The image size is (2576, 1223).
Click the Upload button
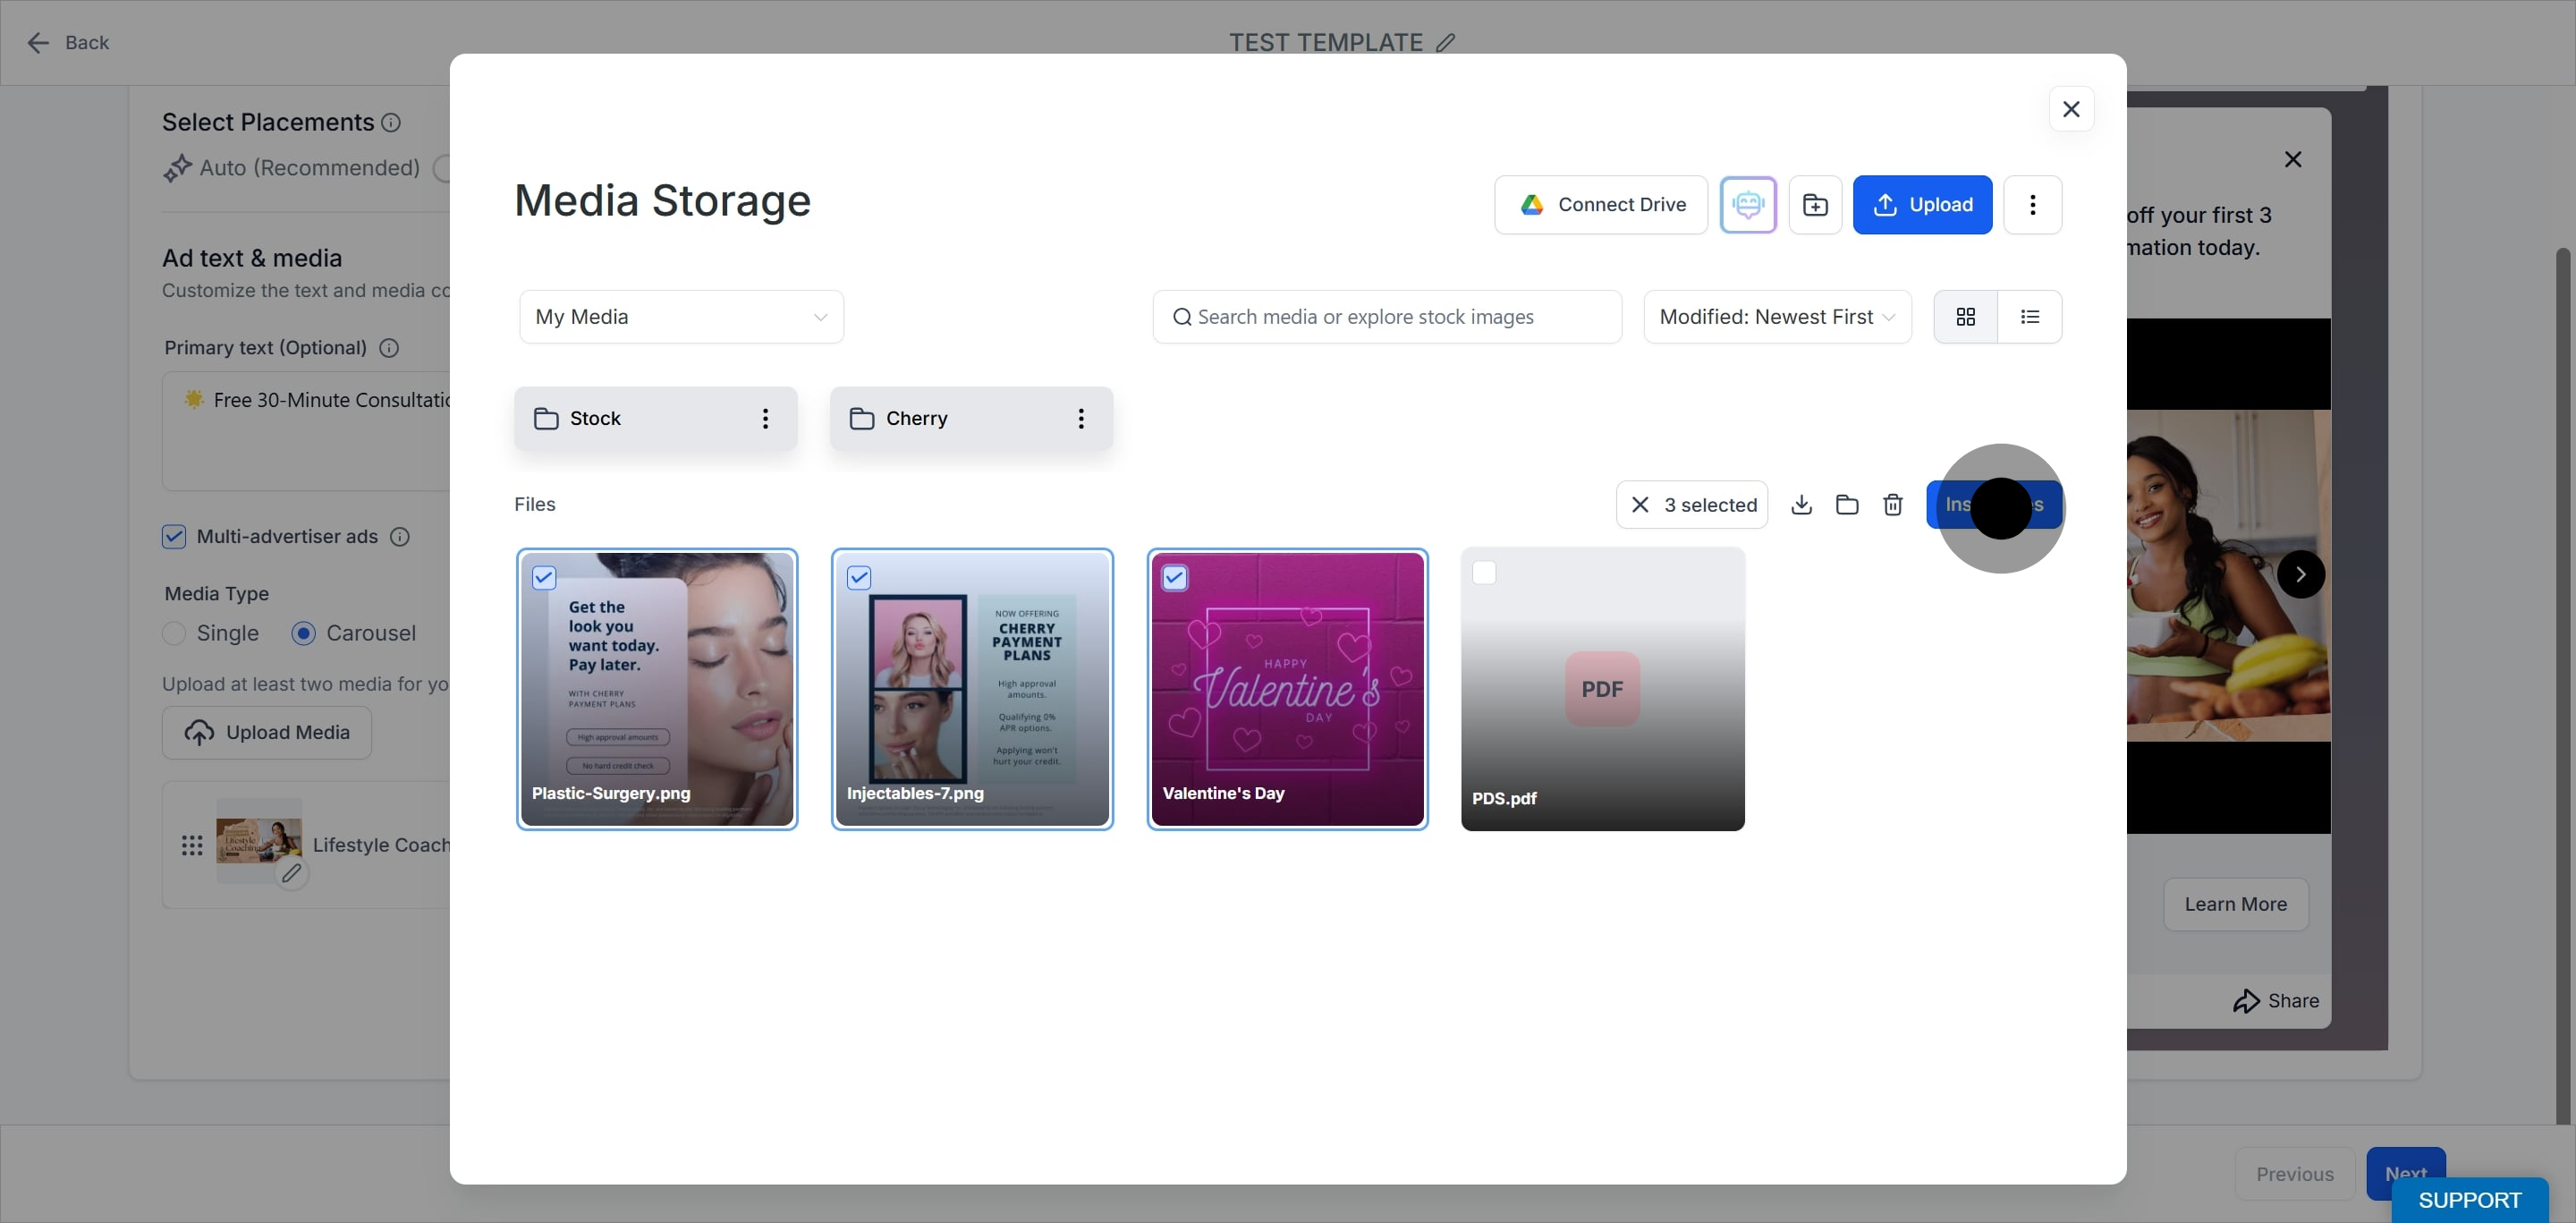[1922, 205]
